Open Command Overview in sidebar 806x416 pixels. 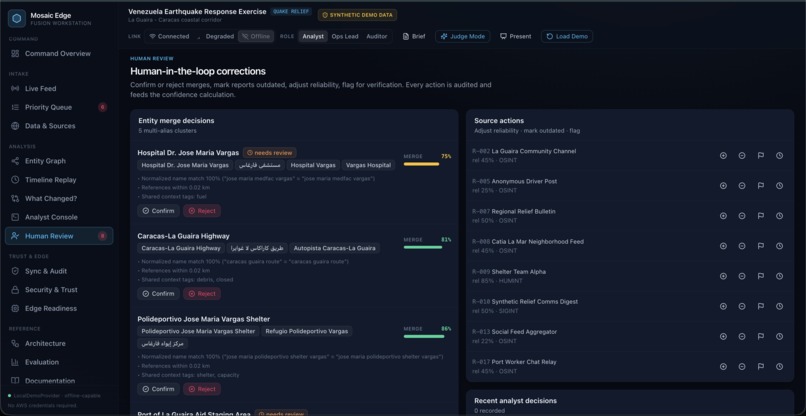pyautogui.click(x=59, y=53)
